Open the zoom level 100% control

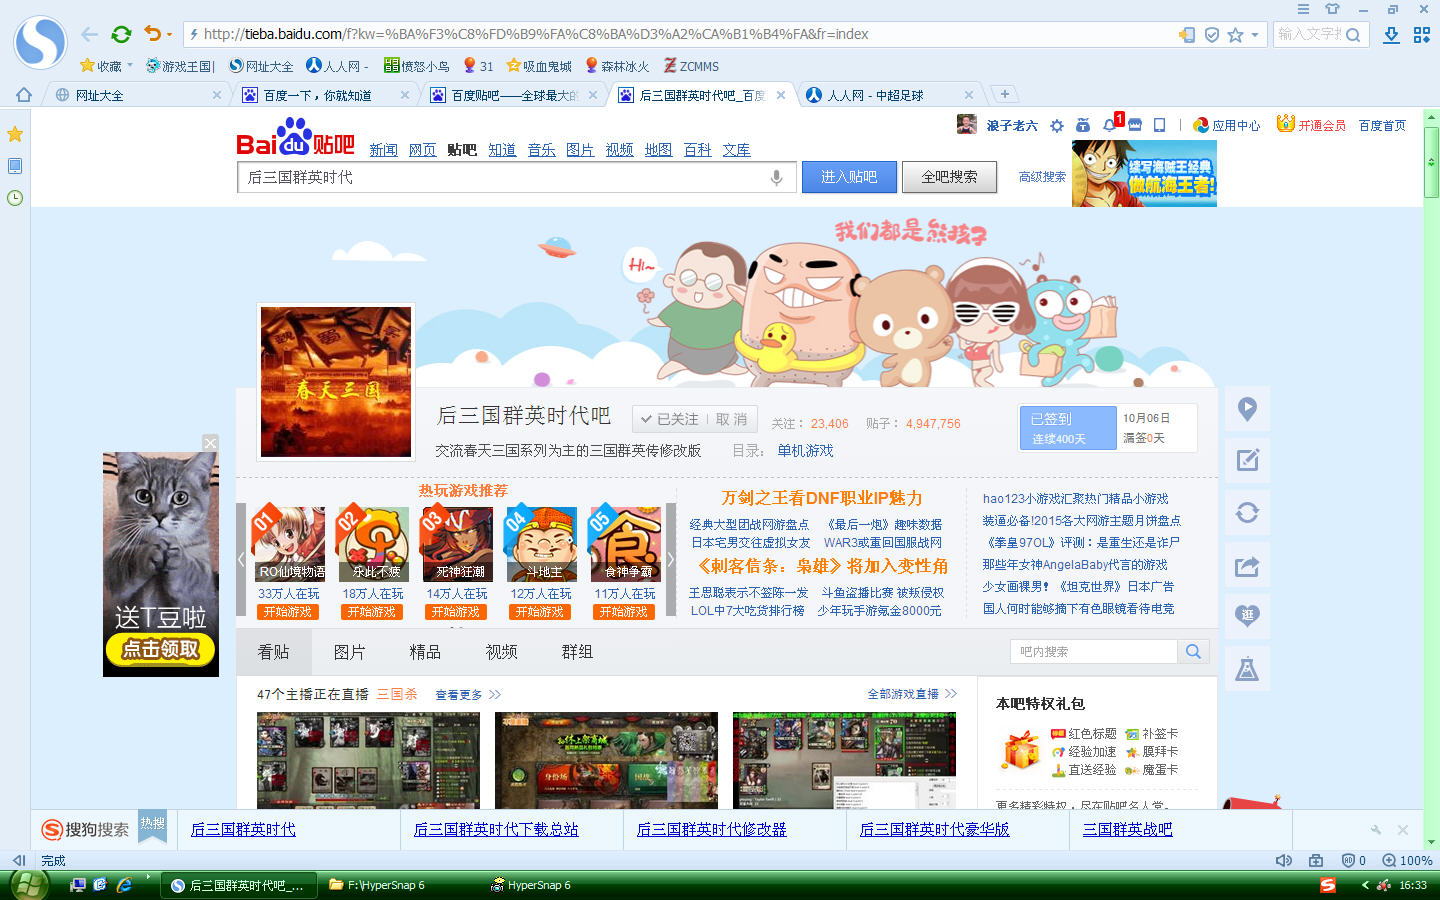1407,860
